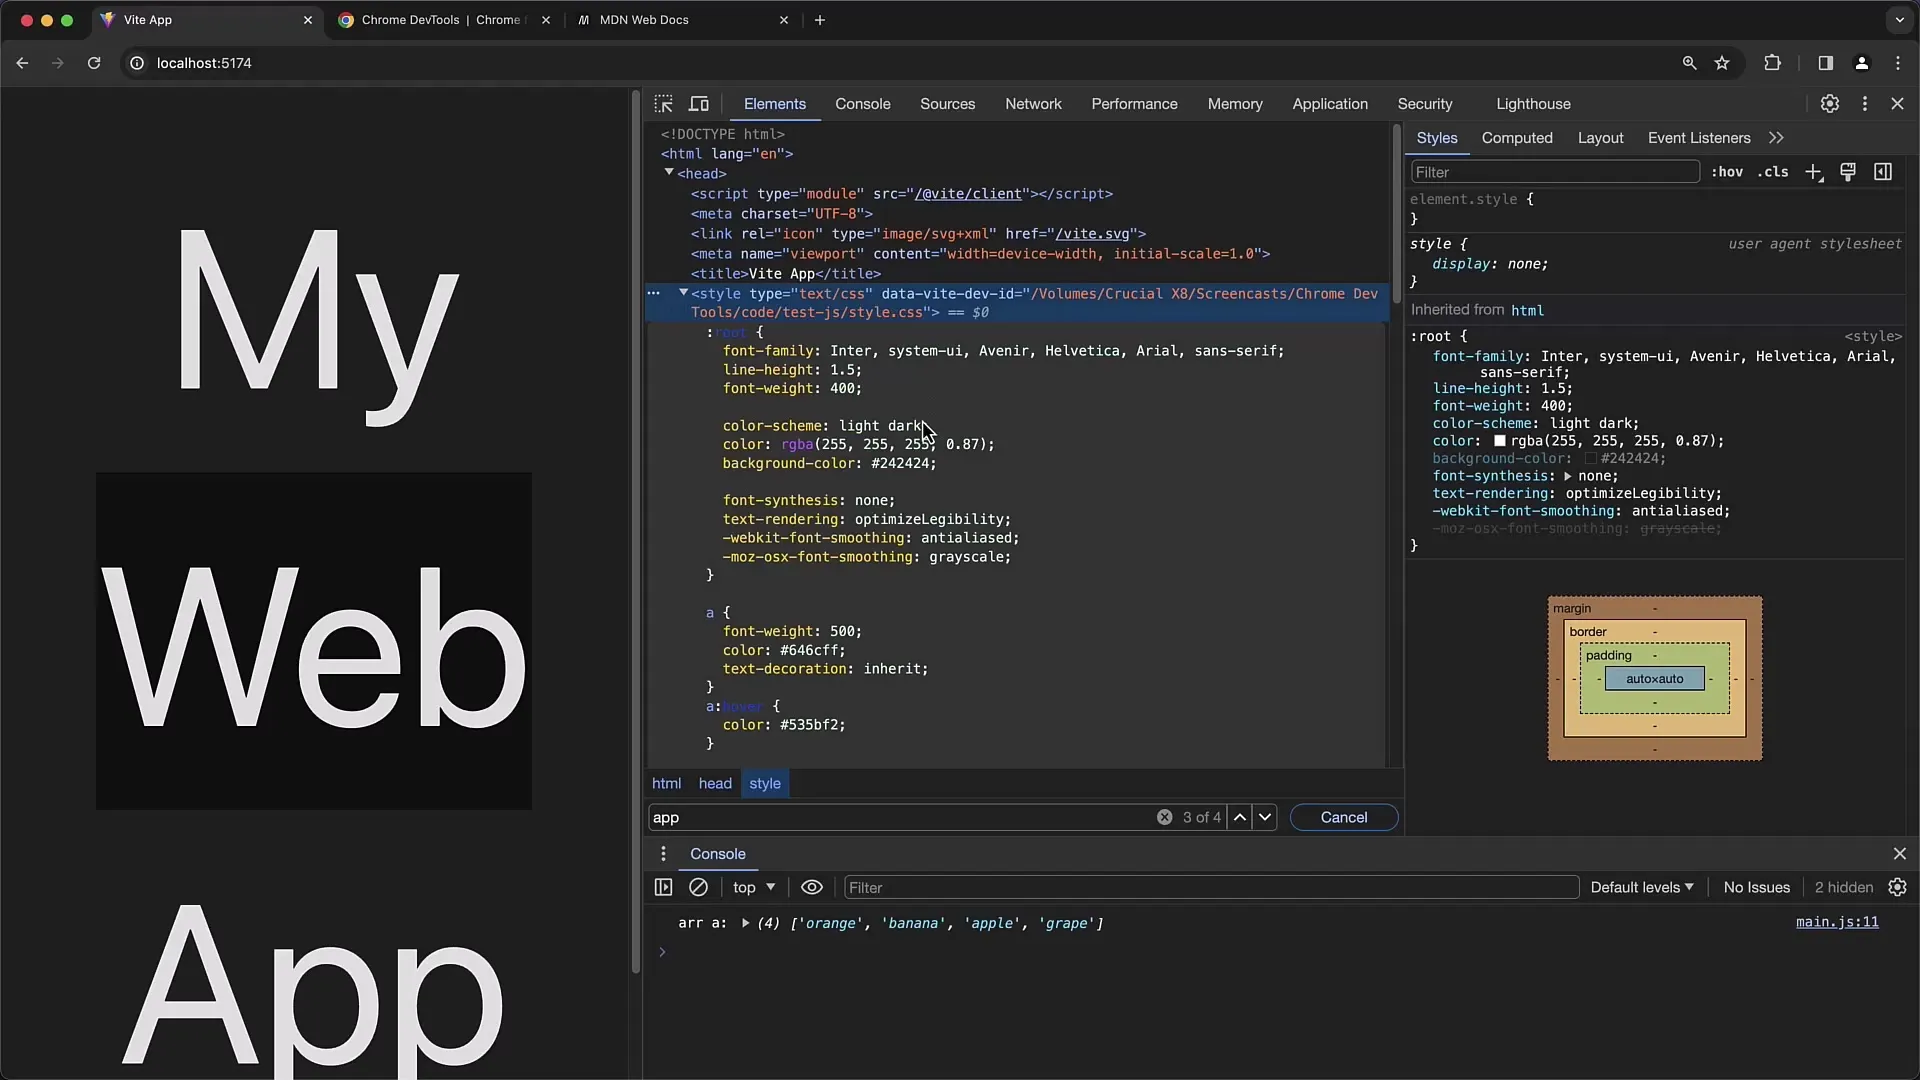Open the Default levels dropdown
Viewport: 1920px width, 1080px height.
[x=1642, y=887]
